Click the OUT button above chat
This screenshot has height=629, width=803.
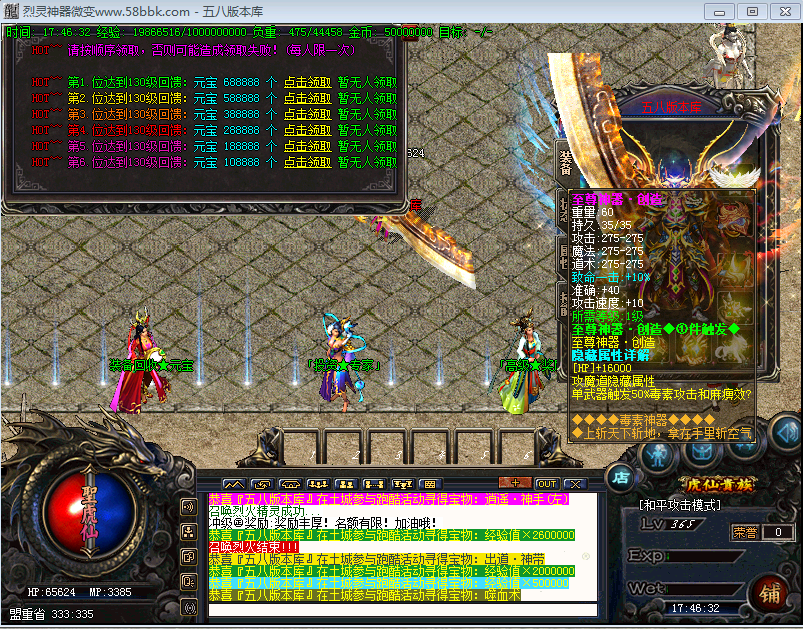547,484
